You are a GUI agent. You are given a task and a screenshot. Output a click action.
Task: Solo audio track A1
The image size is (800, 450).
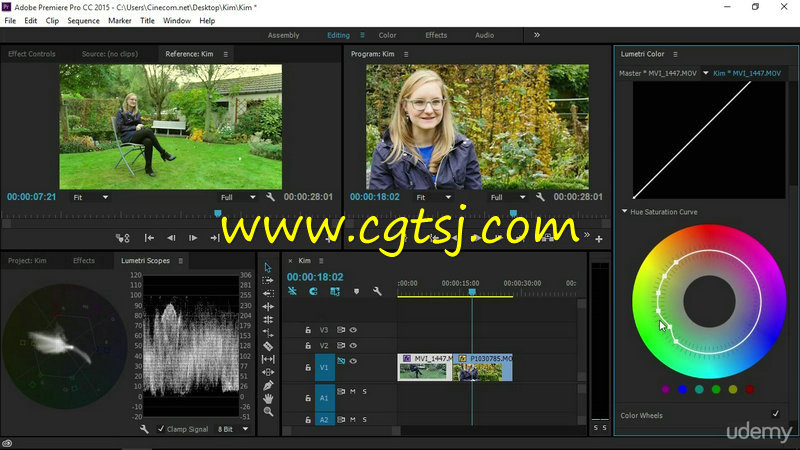coord(364,391)
